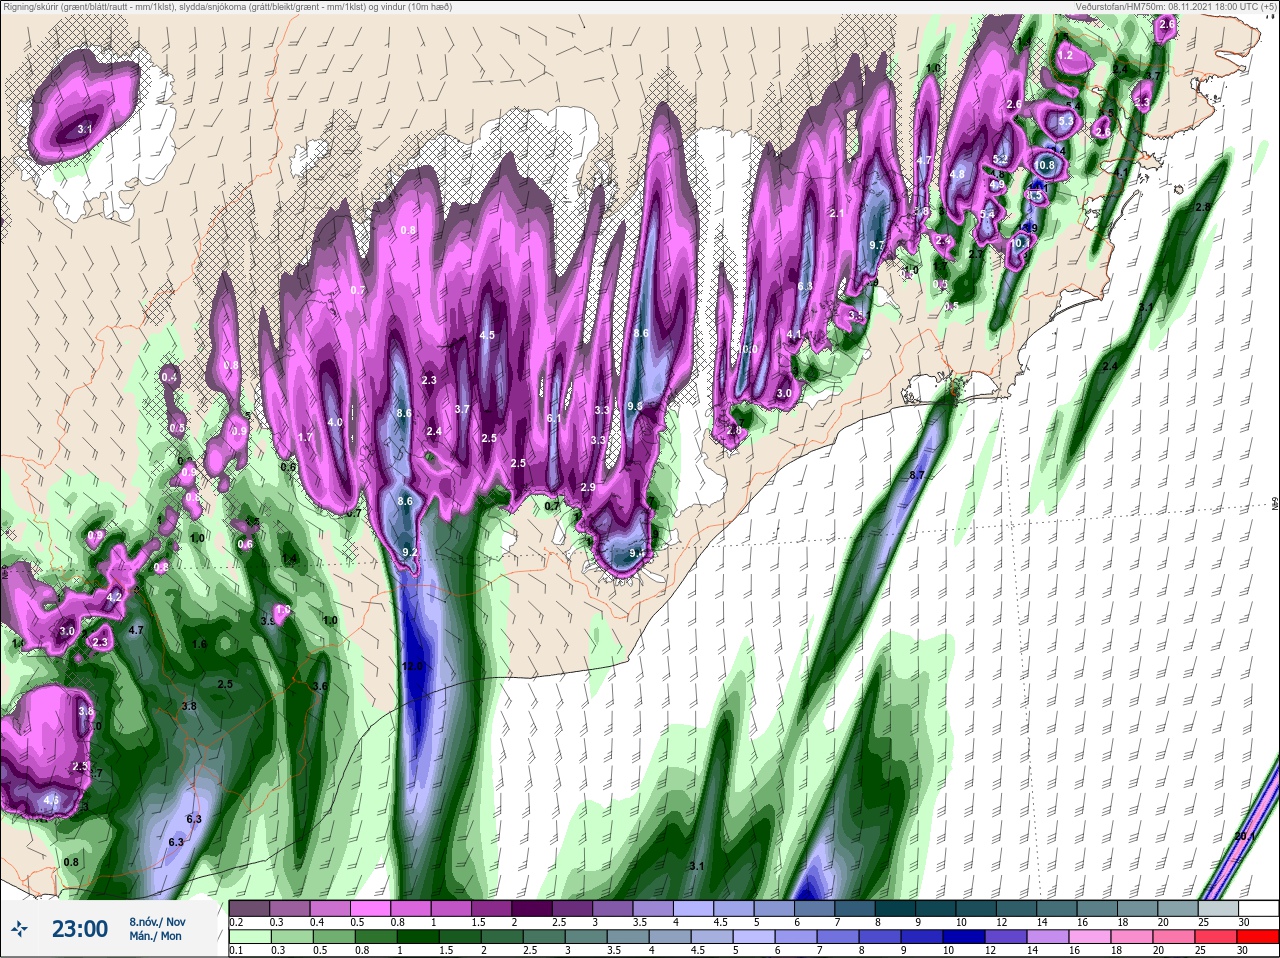Image resolution: width=1280 pixels, height=958 pixels.
Task: Click the 12.6 value in the dark blue rain band
Action: [412, 666]
